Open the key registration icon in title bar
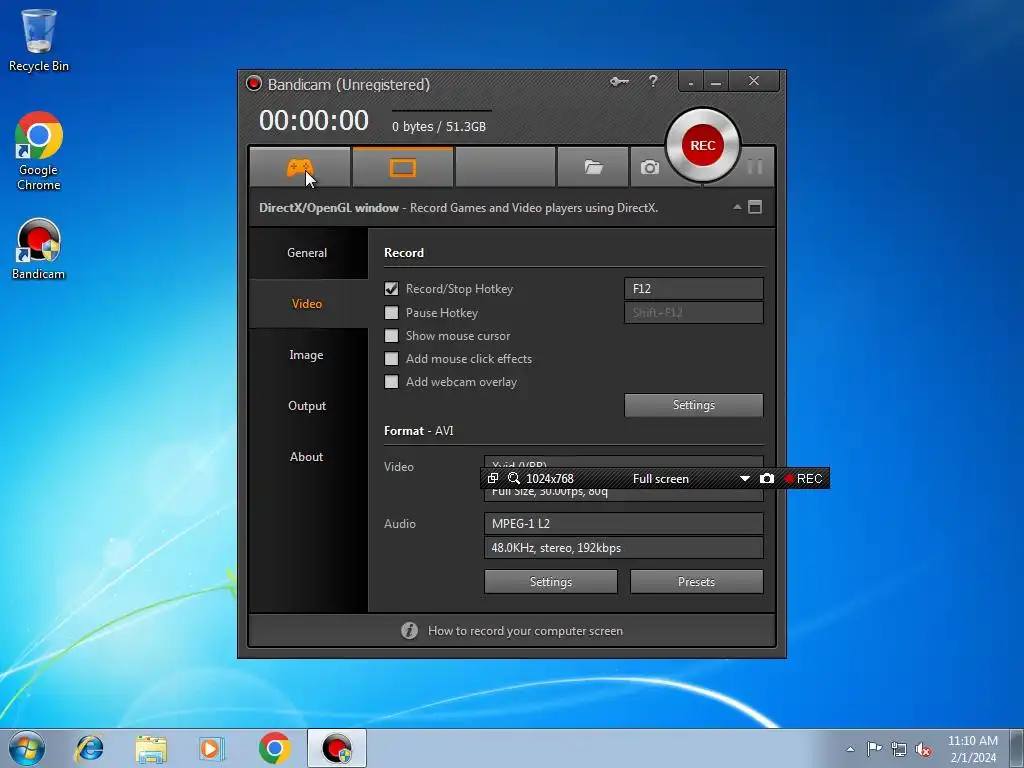1024x768 pixels. click(619, 82)
